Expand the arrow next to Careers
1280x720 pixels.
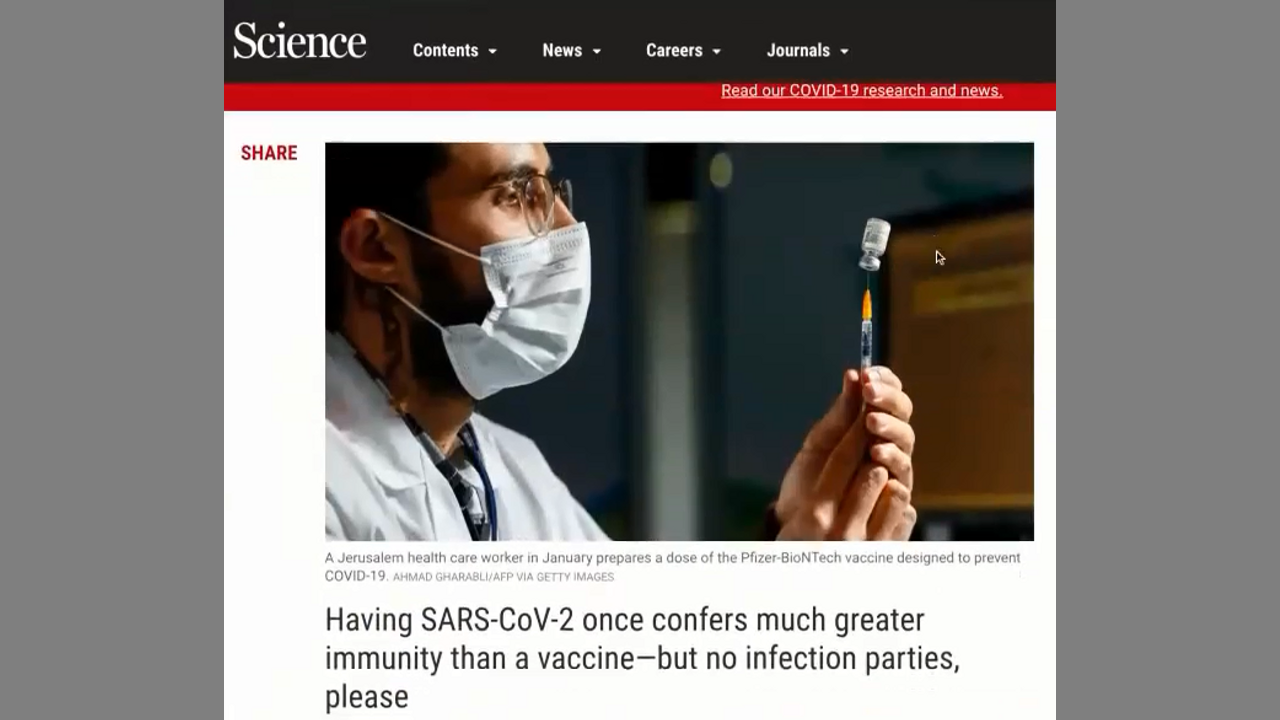pyautogui.click(x=716, y=51)
